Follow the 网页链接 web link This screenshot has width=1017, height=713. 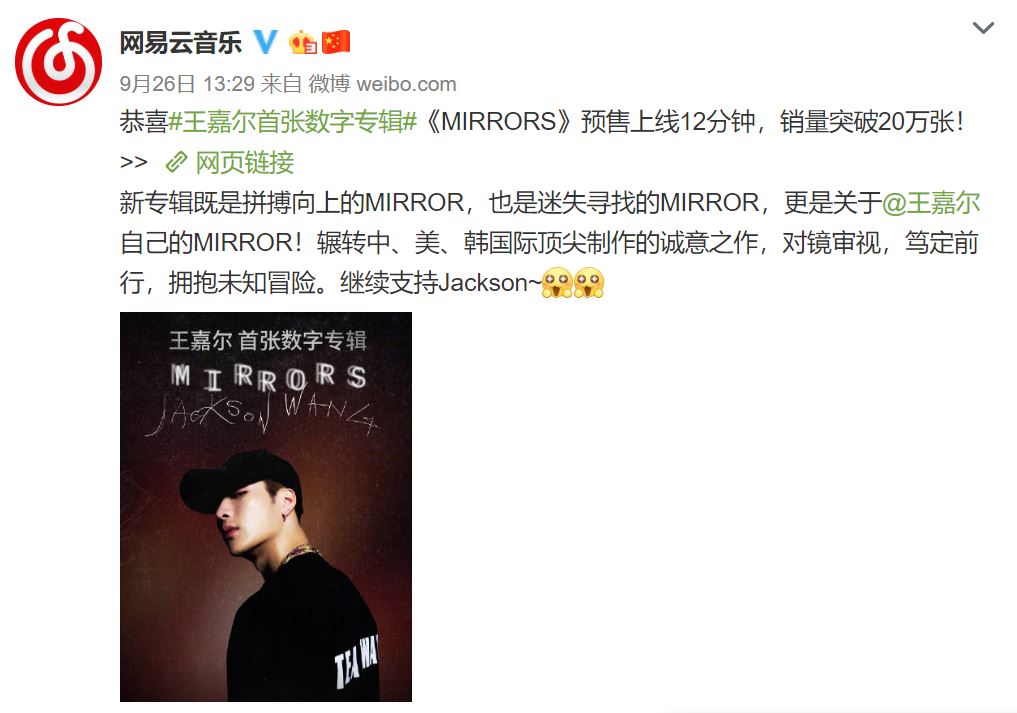[245, 162]
